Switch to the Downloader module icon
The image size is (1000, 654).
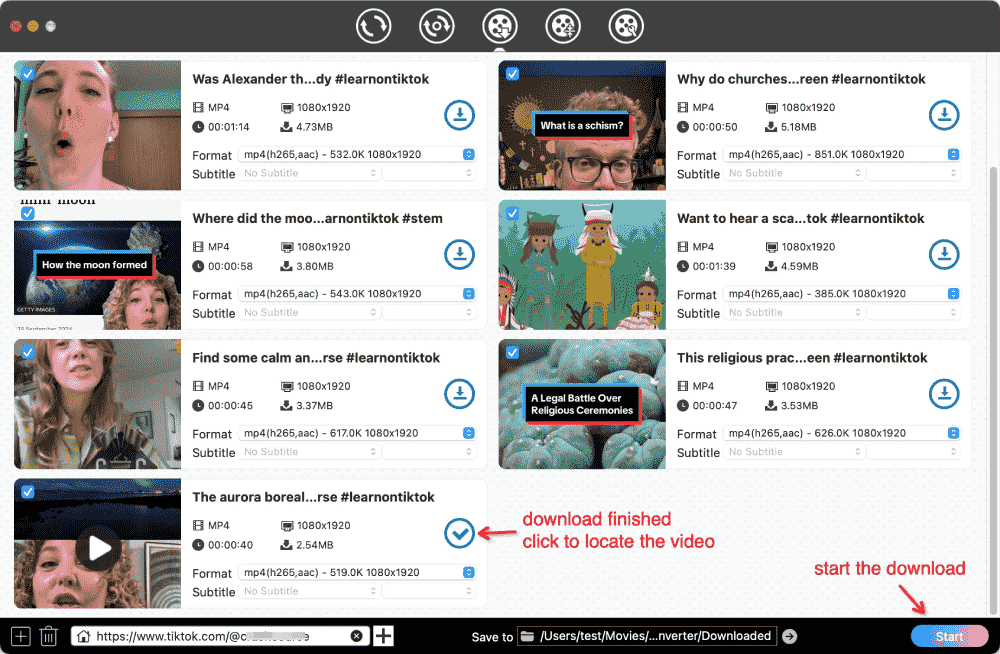[499, 25]
